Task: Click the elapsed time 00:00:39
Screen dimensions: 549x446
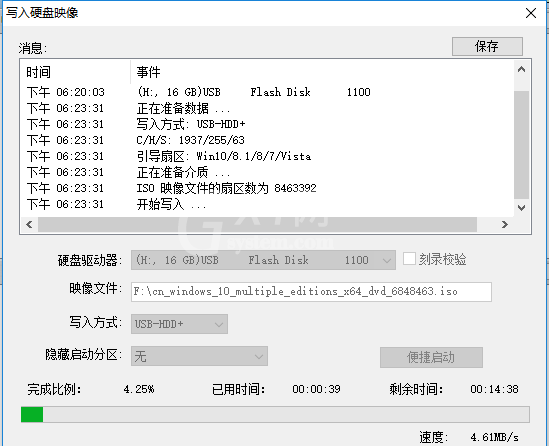Action: tap(317, 389)
